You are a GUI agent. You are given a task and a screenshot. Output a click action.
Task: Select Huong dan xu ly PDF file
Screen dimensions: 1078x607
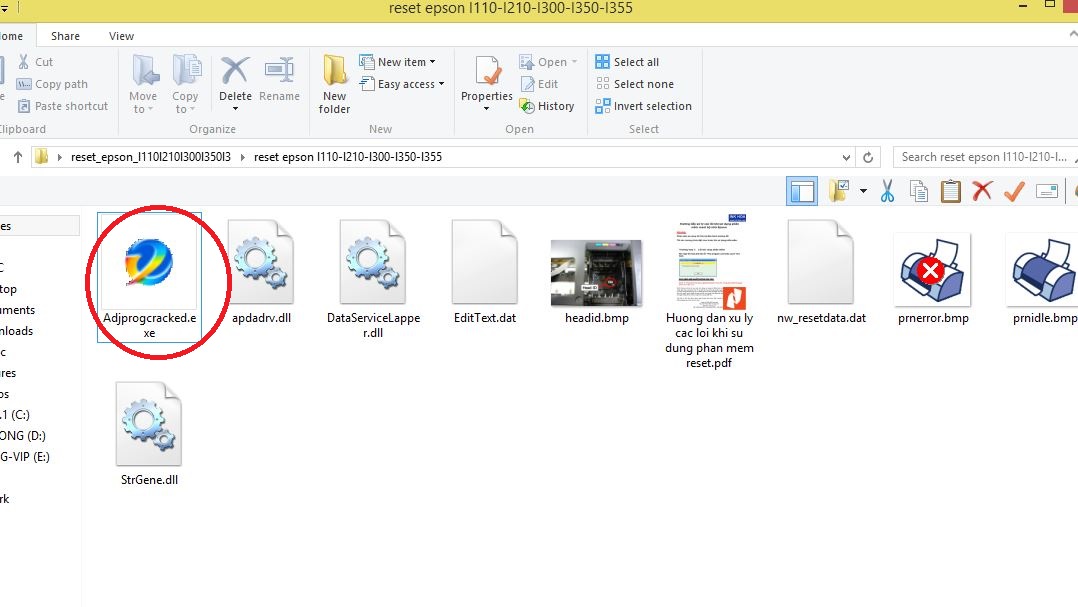(x=709, y=292)
